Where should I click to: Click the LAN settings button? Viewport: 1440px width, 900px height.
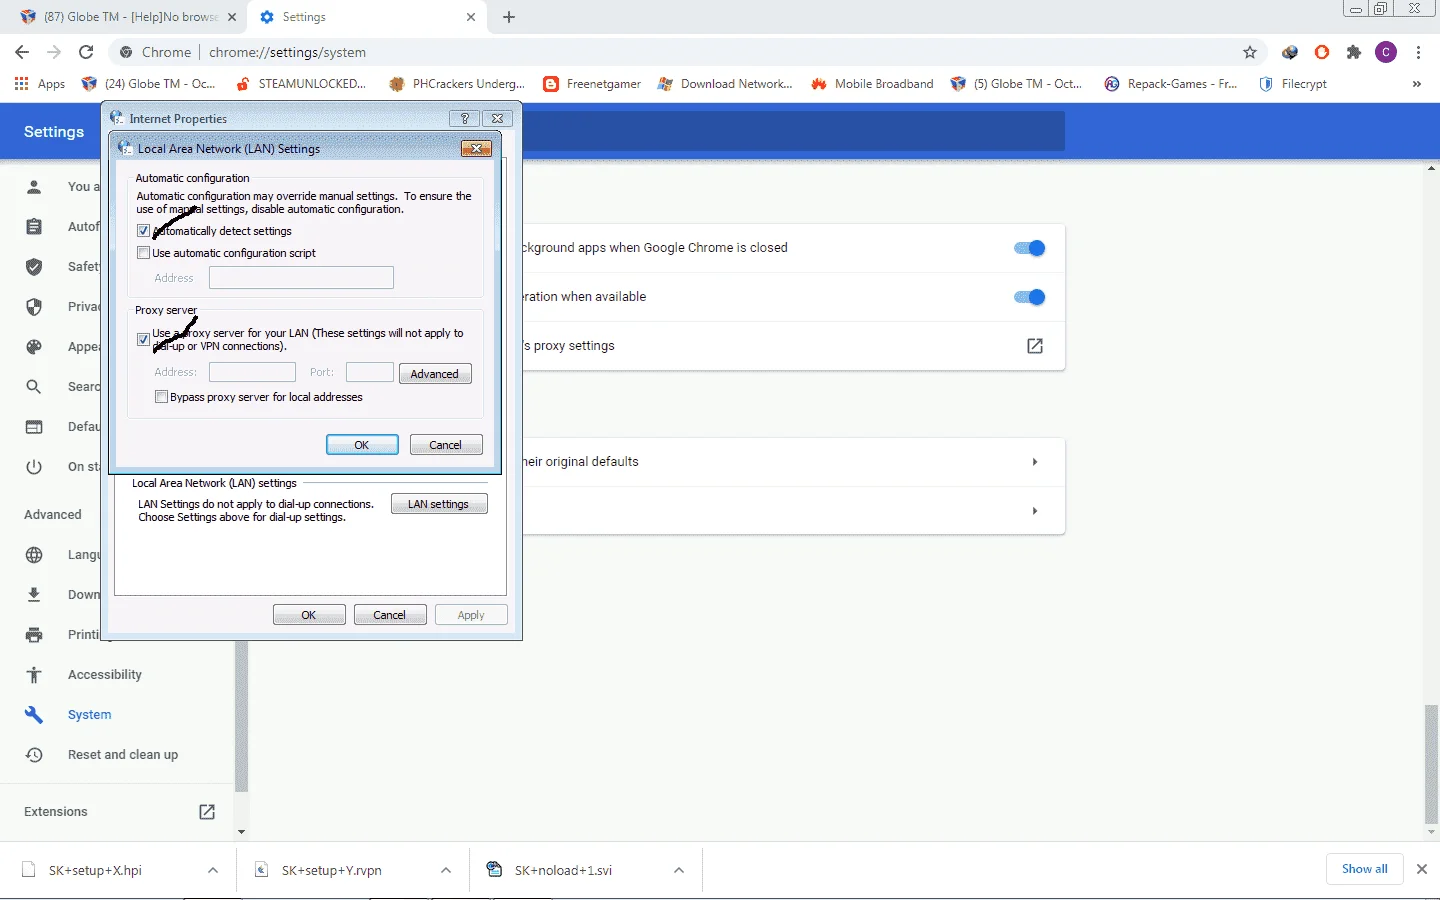coord(439,504)
